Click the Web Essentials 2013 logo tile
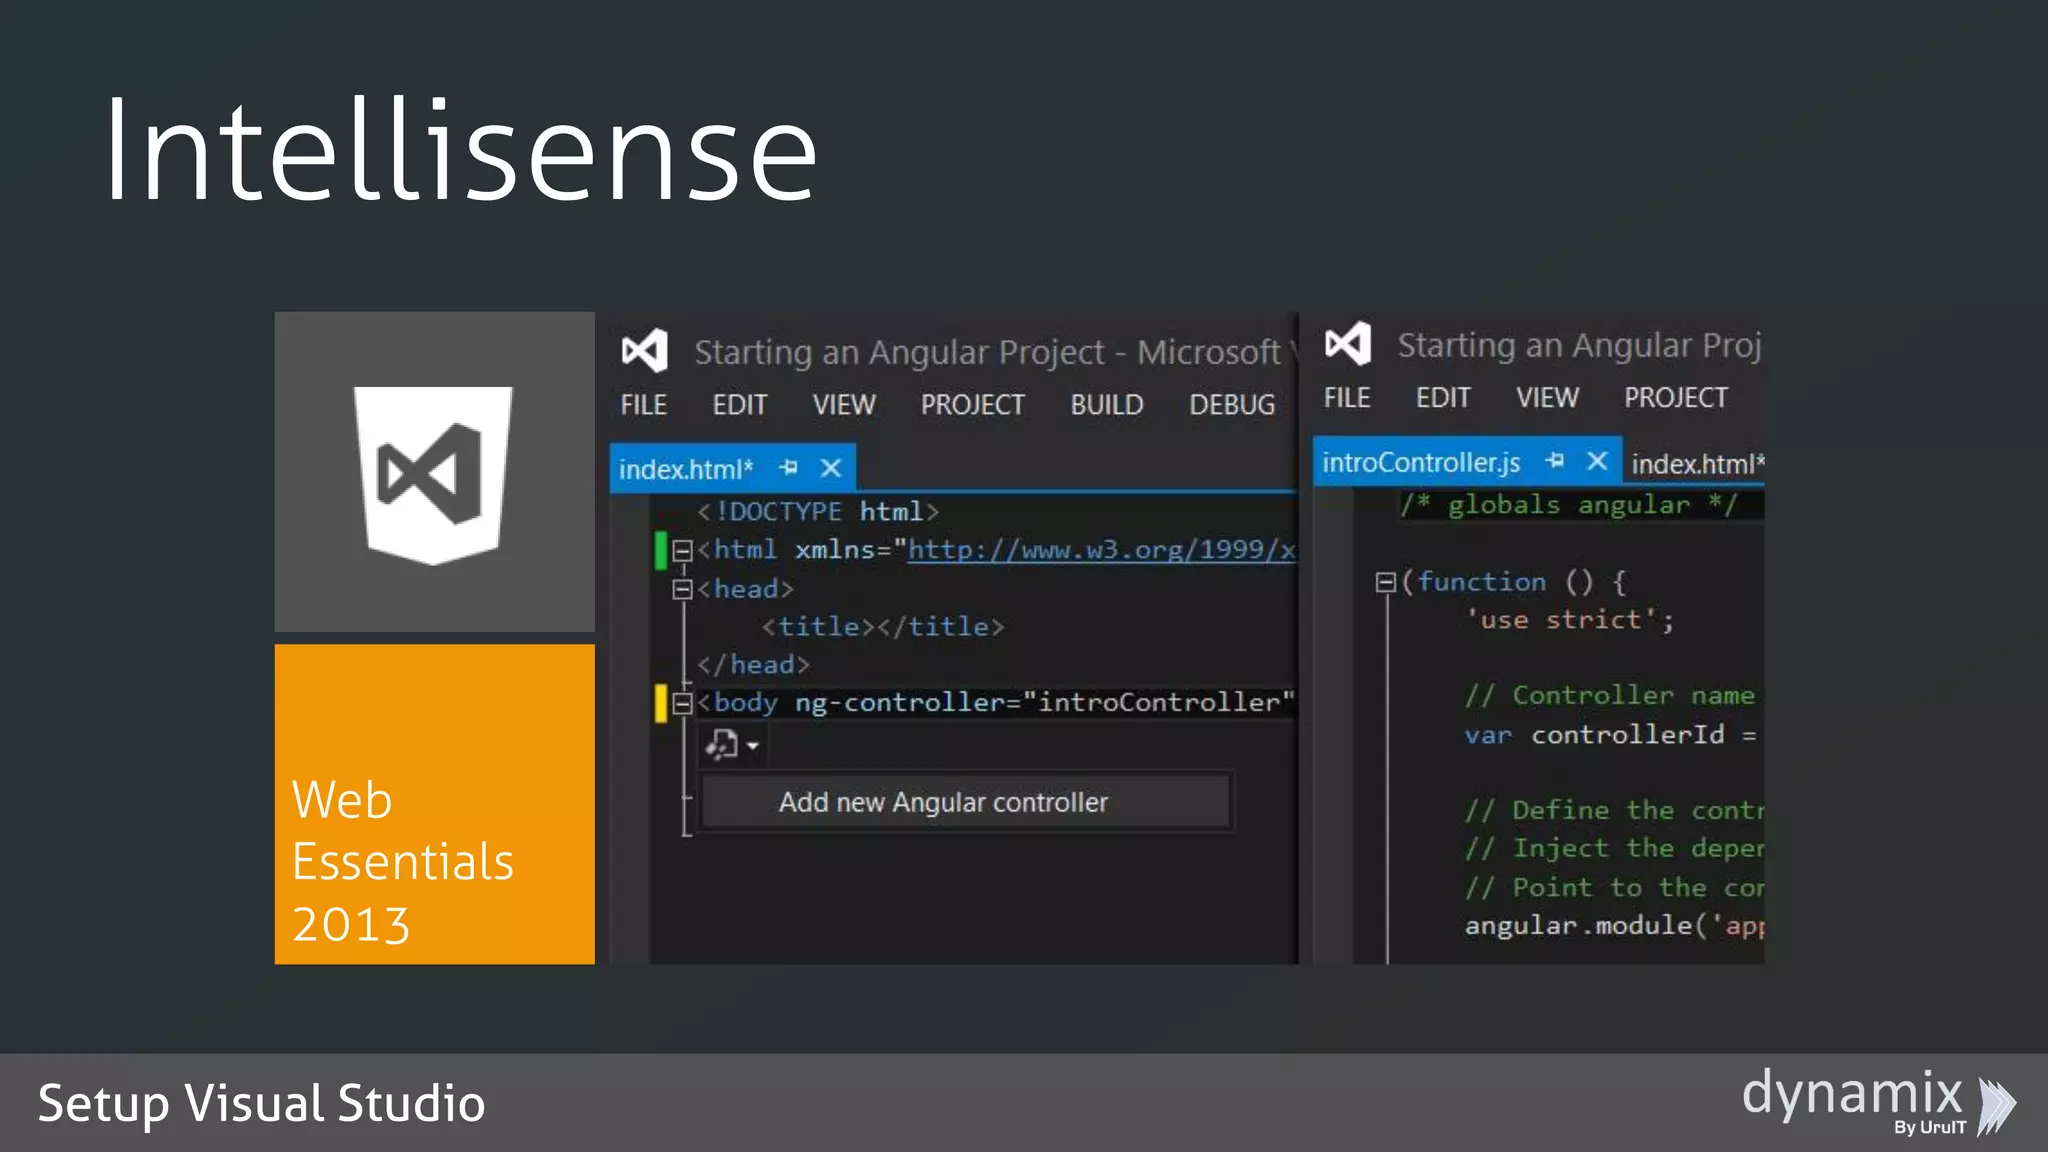Screen dimensions: 2048x1152 (434, 472)
